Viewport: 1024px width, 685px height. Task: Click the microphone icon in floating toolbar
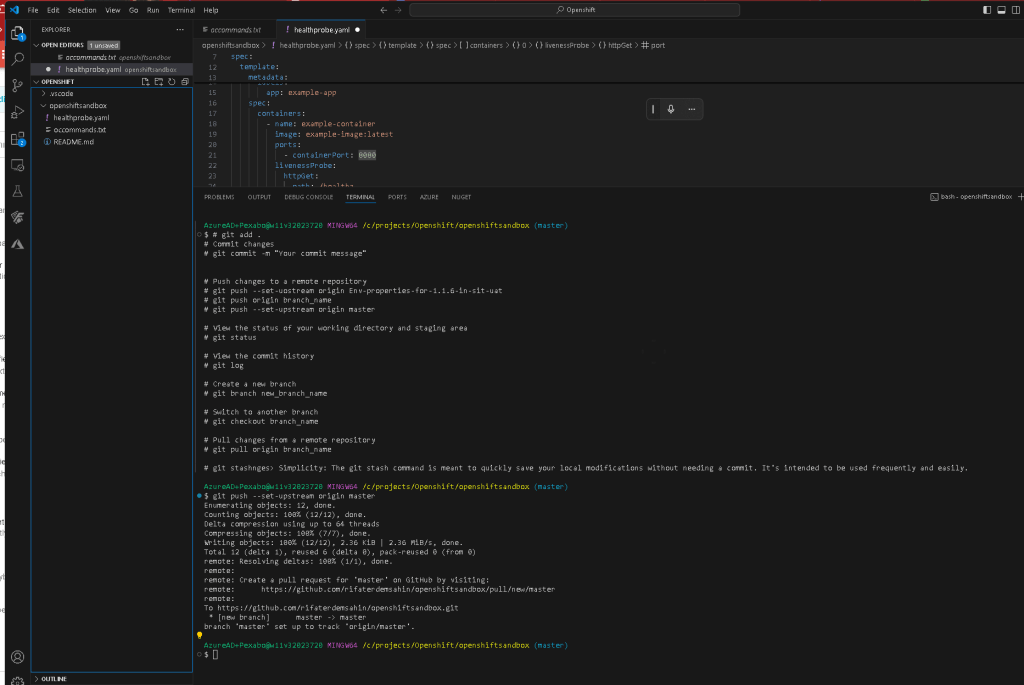[671, 109]
